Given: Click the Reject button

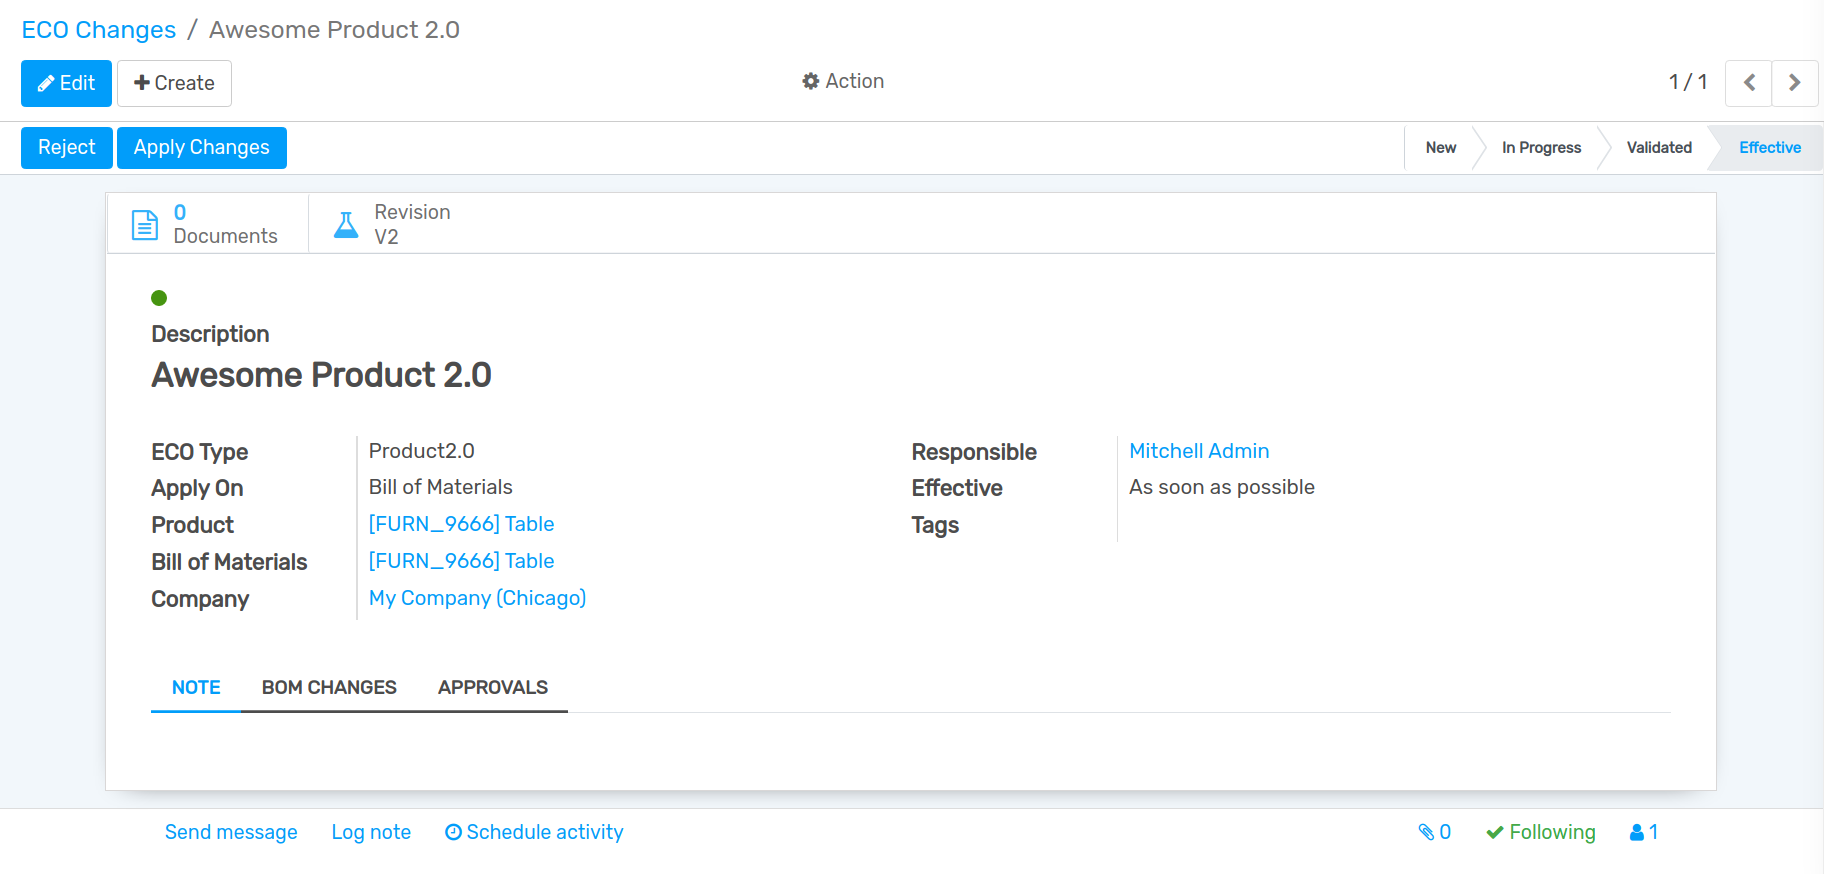Looking at the screenshot, I should tap(66, 148).
